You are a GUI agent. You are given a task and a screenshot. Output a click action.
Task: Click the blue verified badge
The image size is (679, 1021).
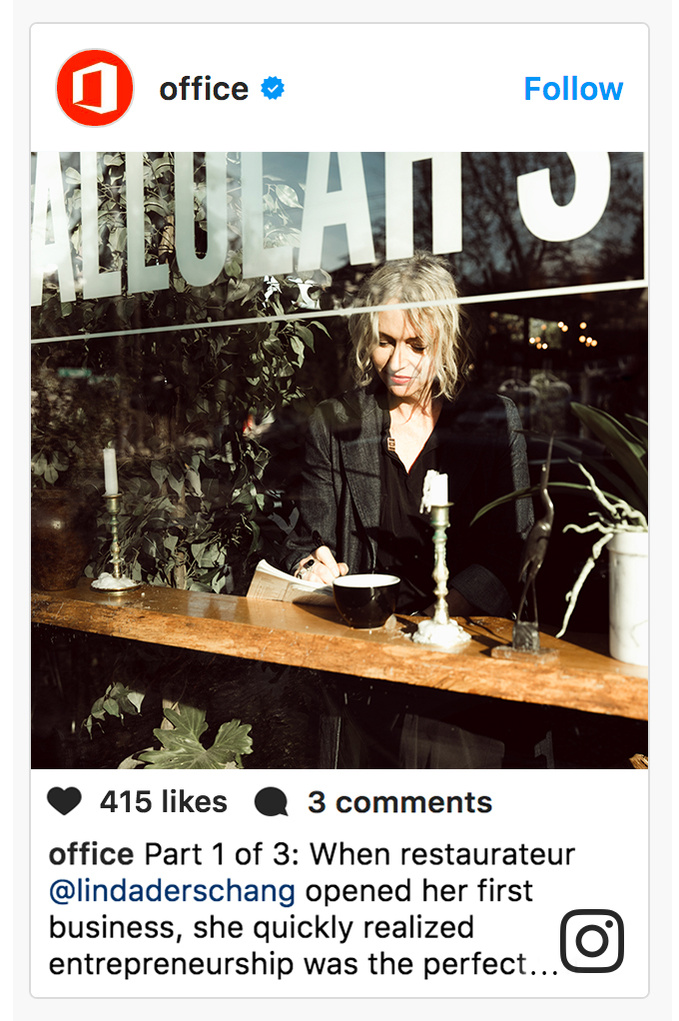coord(273,88)
